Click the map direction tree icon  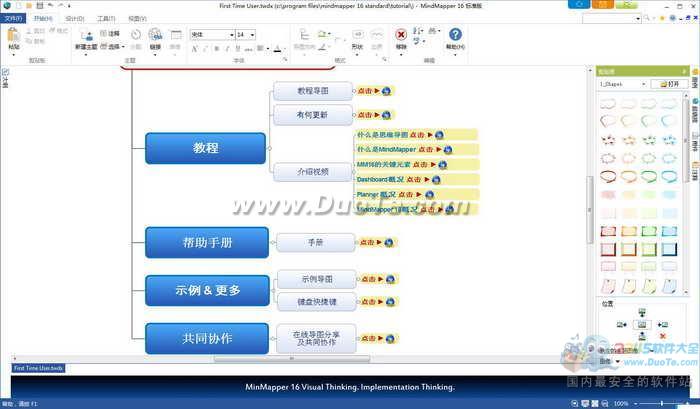tap(304, 35)
